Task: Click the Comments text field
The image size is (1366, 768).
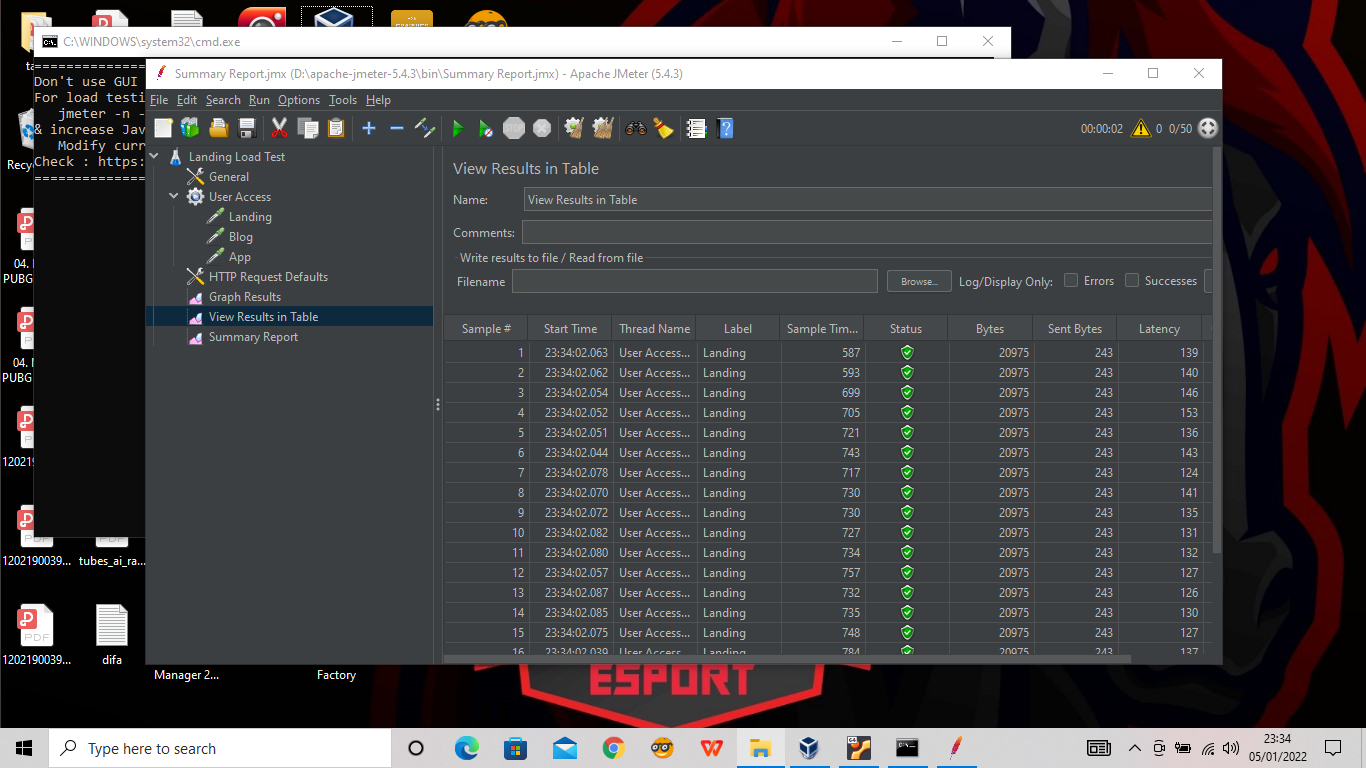Action: [x=867, y=232]
